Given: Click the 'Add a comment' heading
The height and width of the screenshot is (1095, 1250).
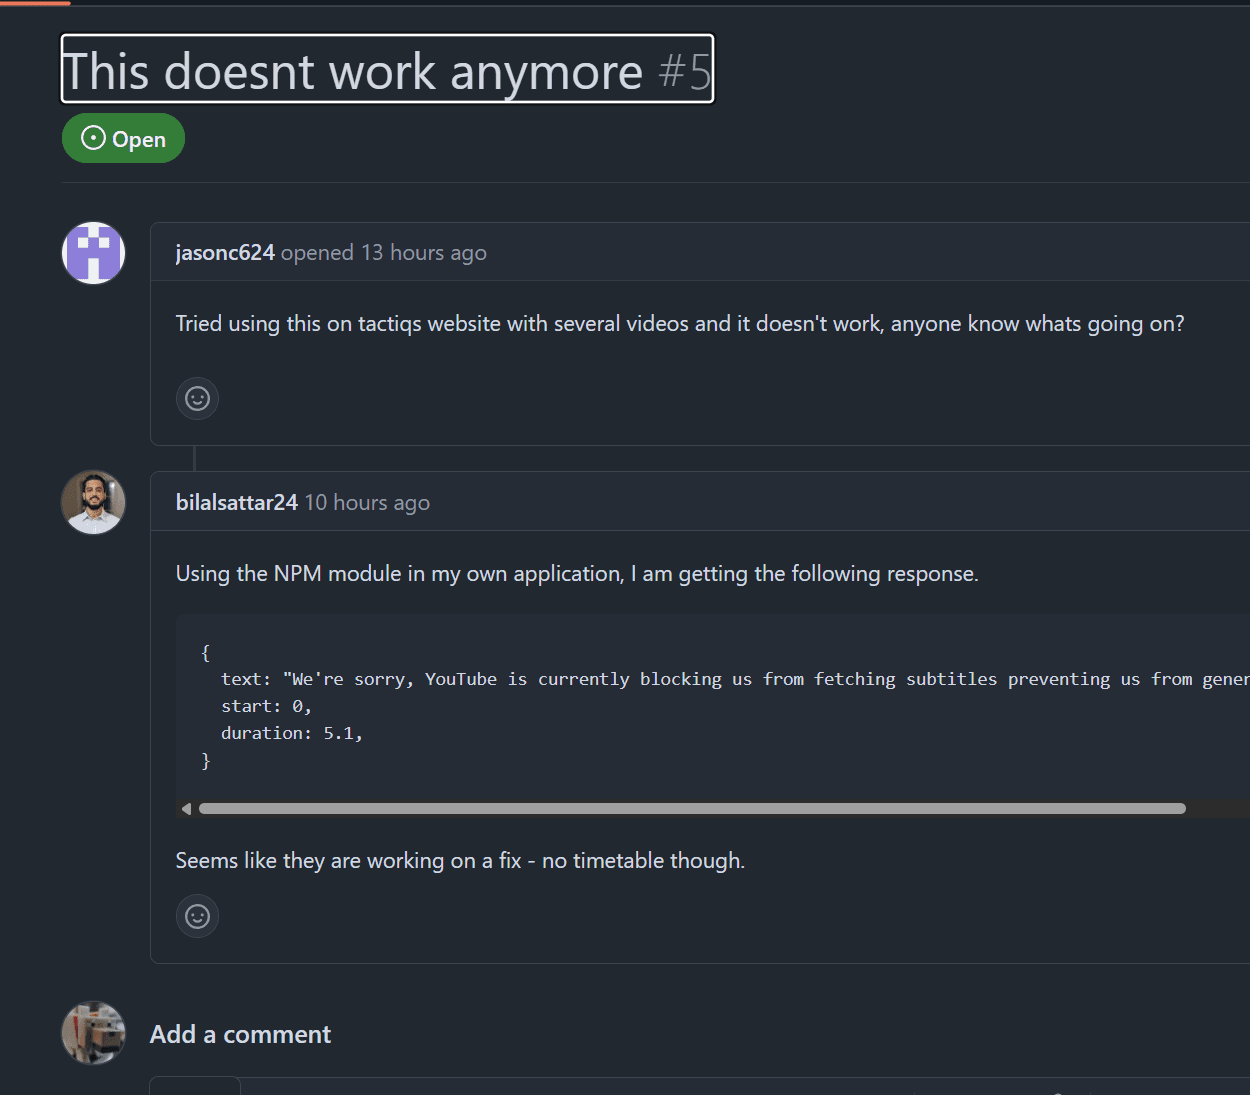Looking at the screenshot, I should (x=240, y=1033).
